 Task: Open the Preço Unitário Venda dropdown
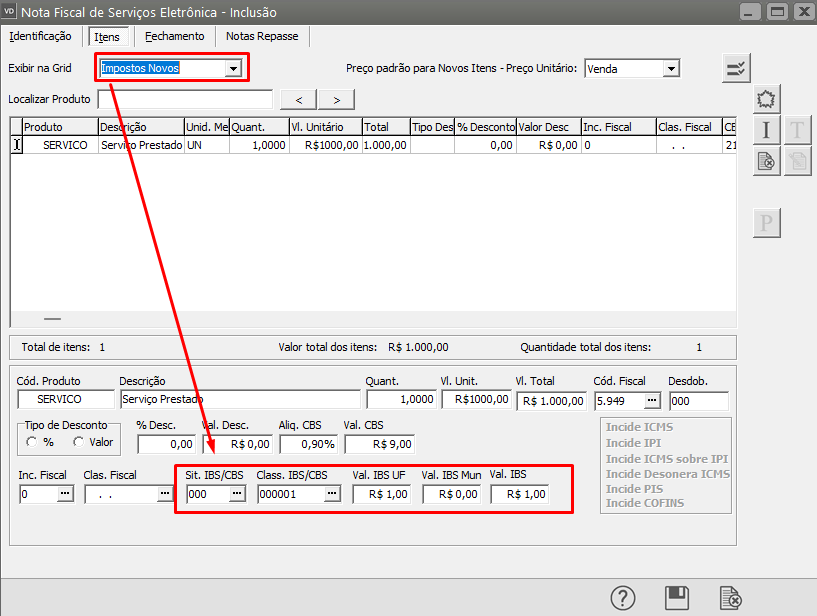pyautogui.click(x=671, y=68)
